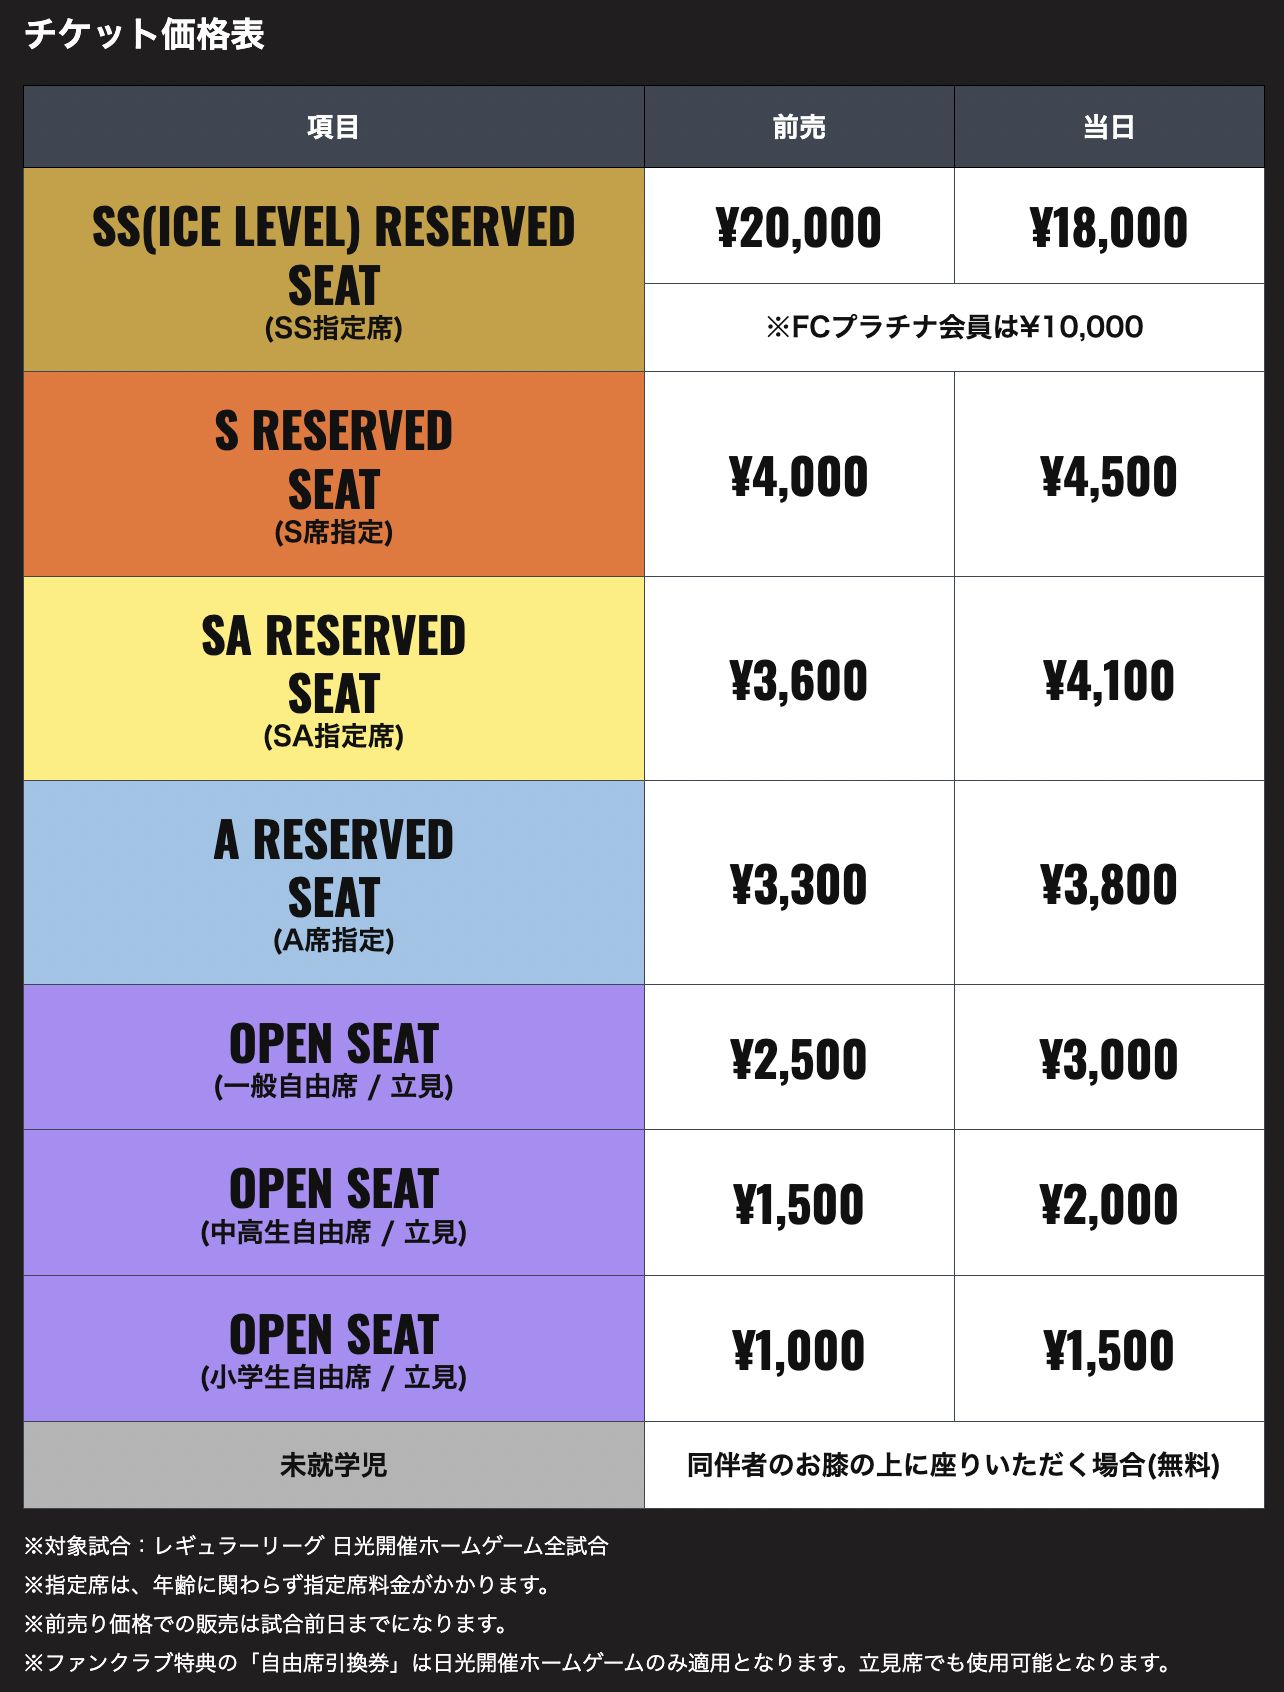
Task: Click OPEN SEAT 小学生自由席 row label
Action: click(x=334, y=1349)
